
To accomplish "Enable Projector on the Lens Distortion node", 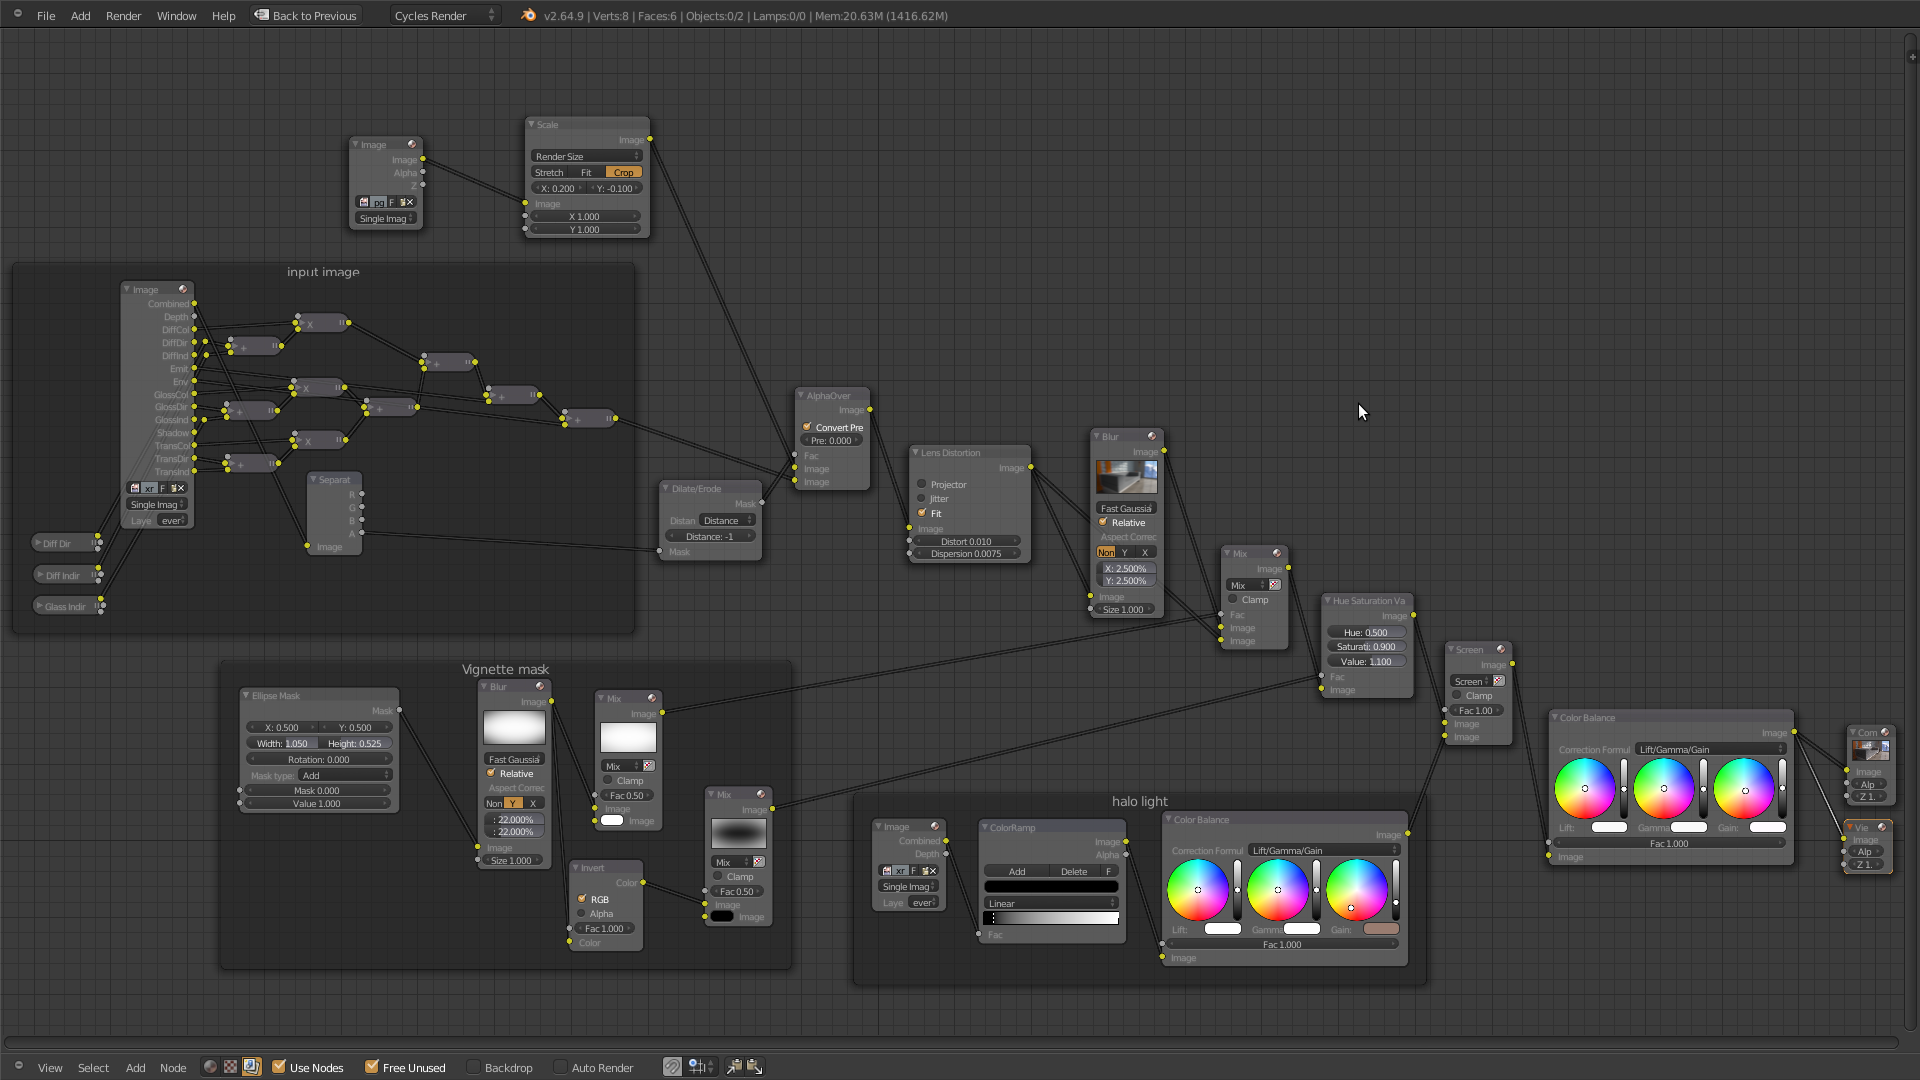I will pyautogui.click(x=922, y=484).
